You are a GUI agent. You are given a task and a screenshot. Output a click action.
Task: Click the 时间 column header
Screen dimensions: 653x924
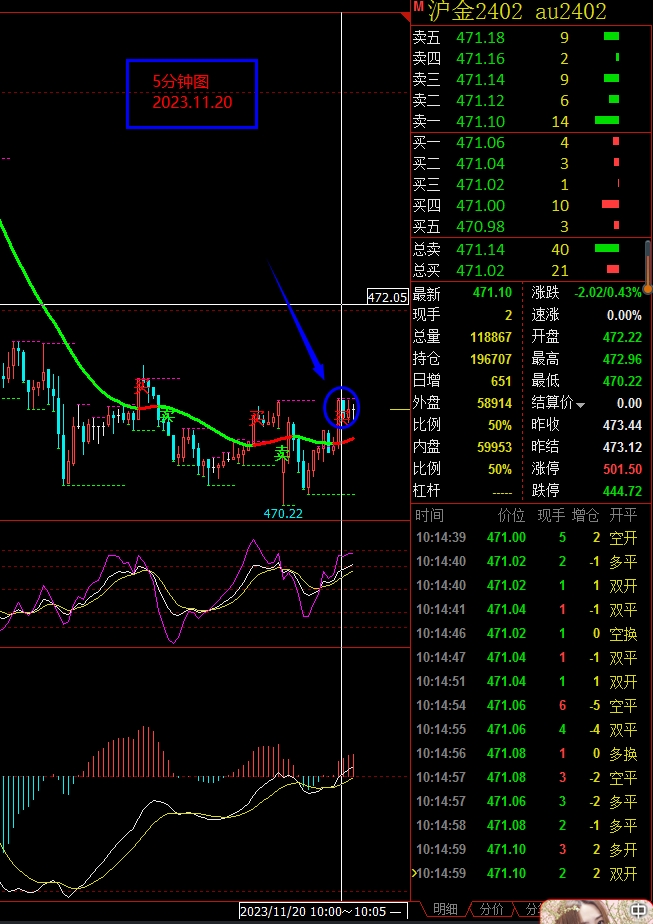tap(429, 516)
